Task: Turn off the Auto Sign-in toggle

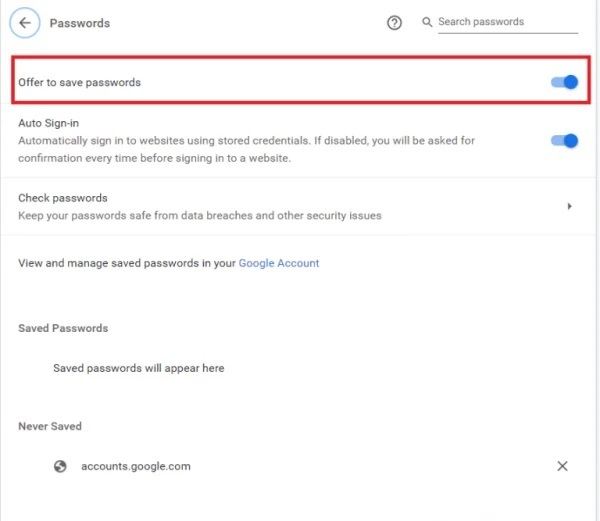Action: pyautogui.click(x=565, y=141)
